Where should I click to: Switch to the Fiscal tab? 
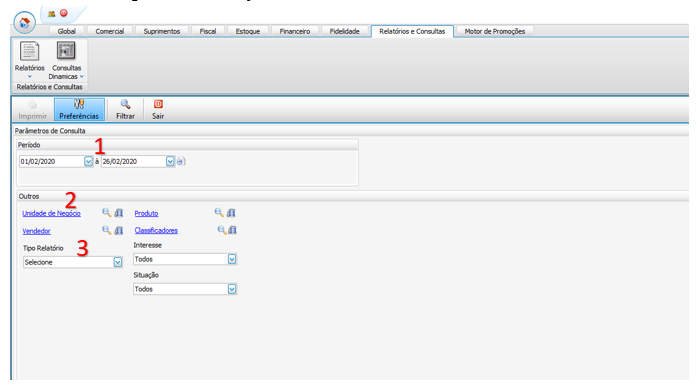click(208, 31)
